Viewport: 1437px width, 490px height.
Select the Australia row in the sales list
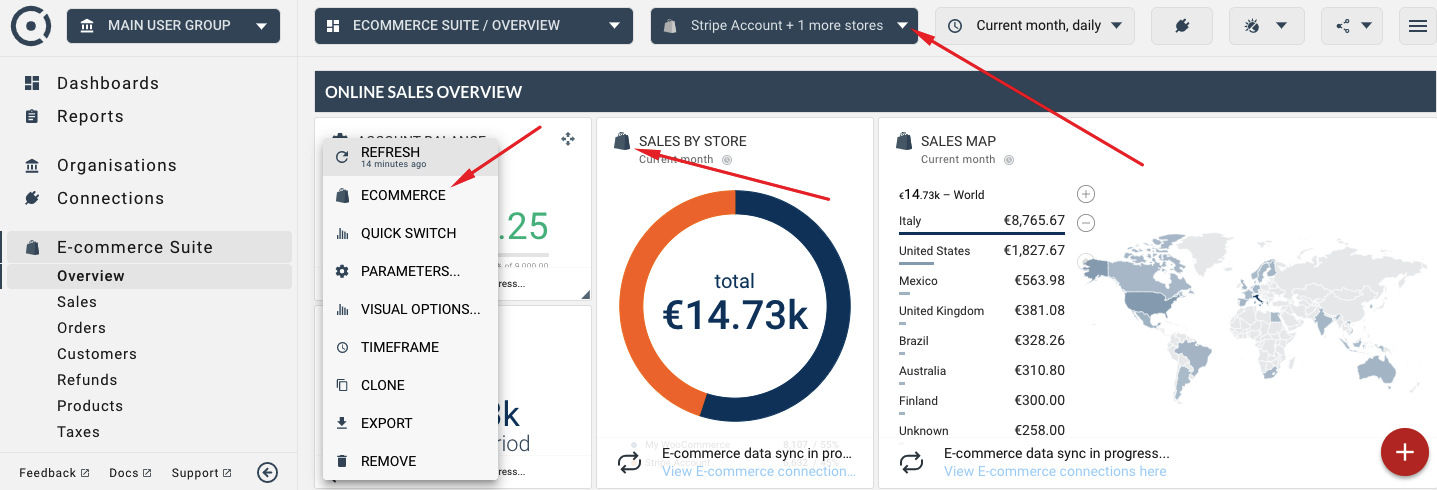coord(982,371)
